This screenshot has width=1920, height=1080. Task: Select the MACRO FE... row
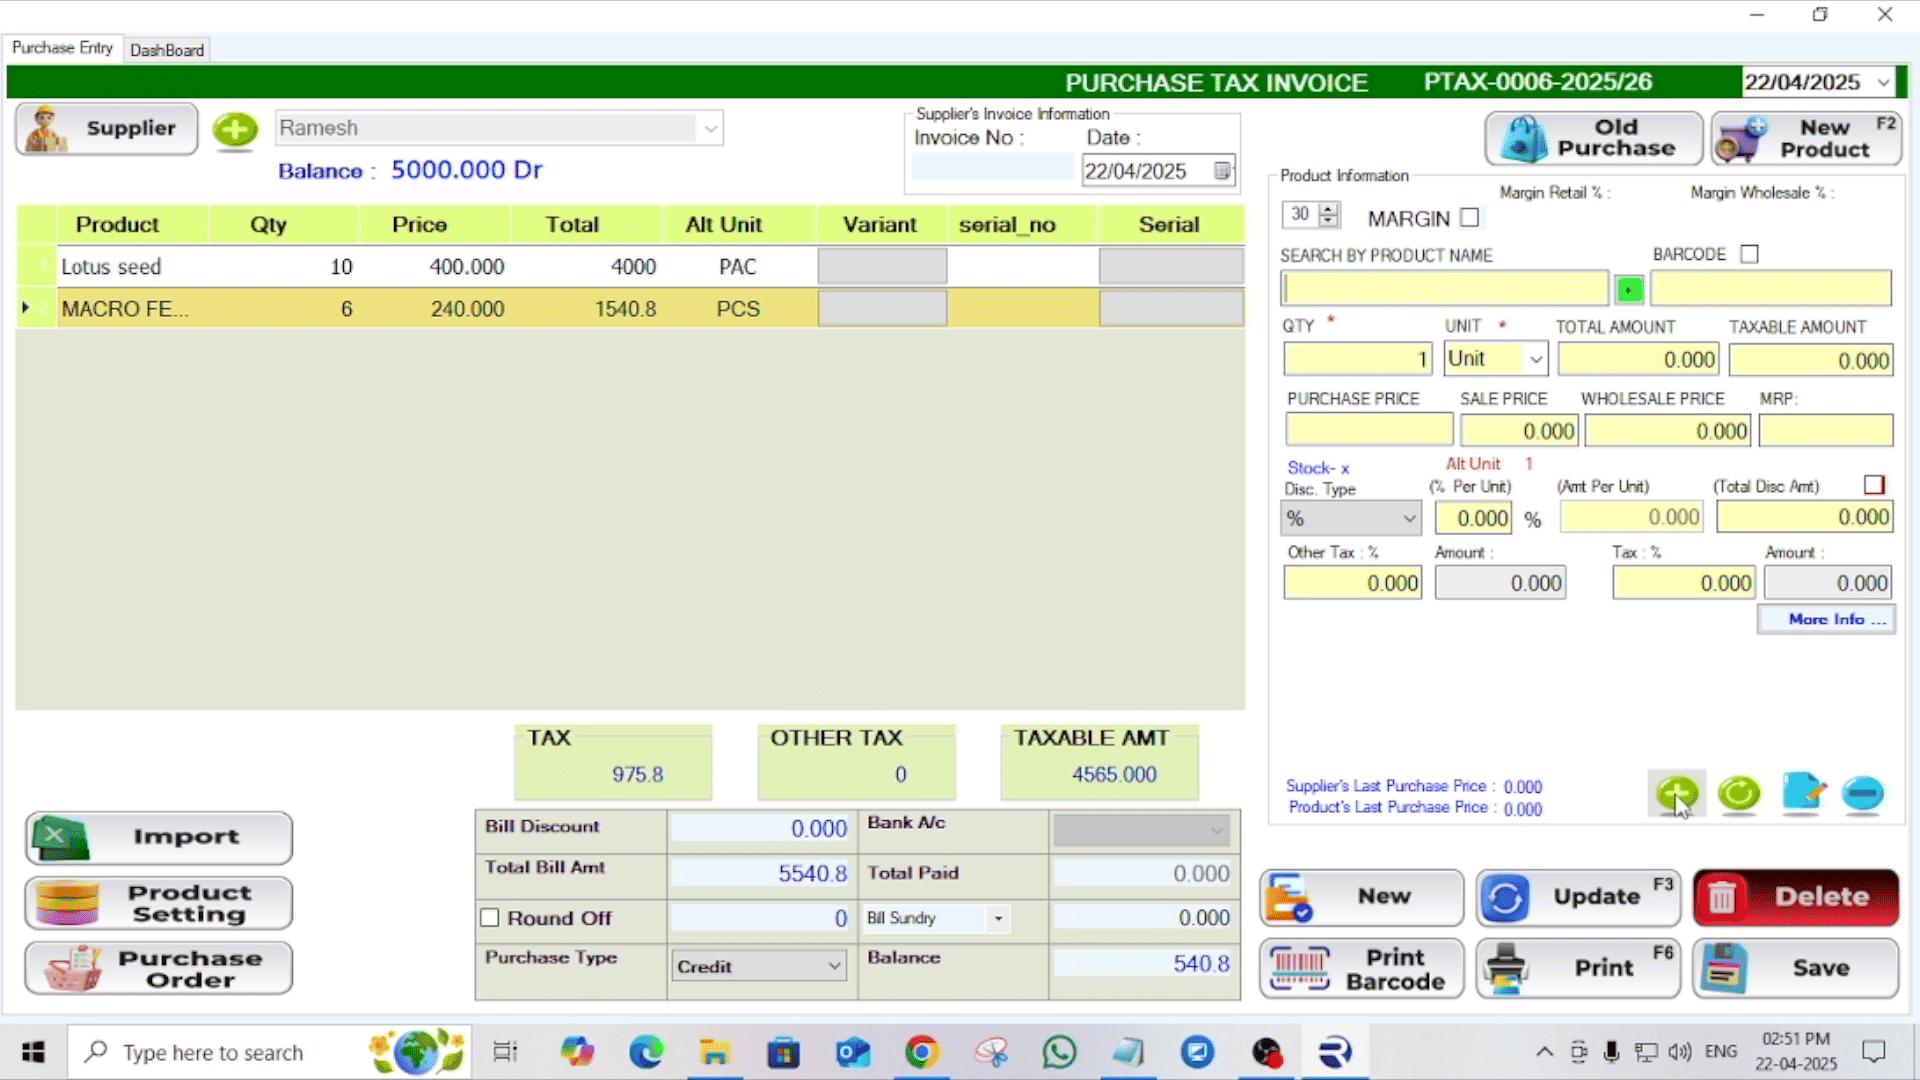[x=630, y=309]
